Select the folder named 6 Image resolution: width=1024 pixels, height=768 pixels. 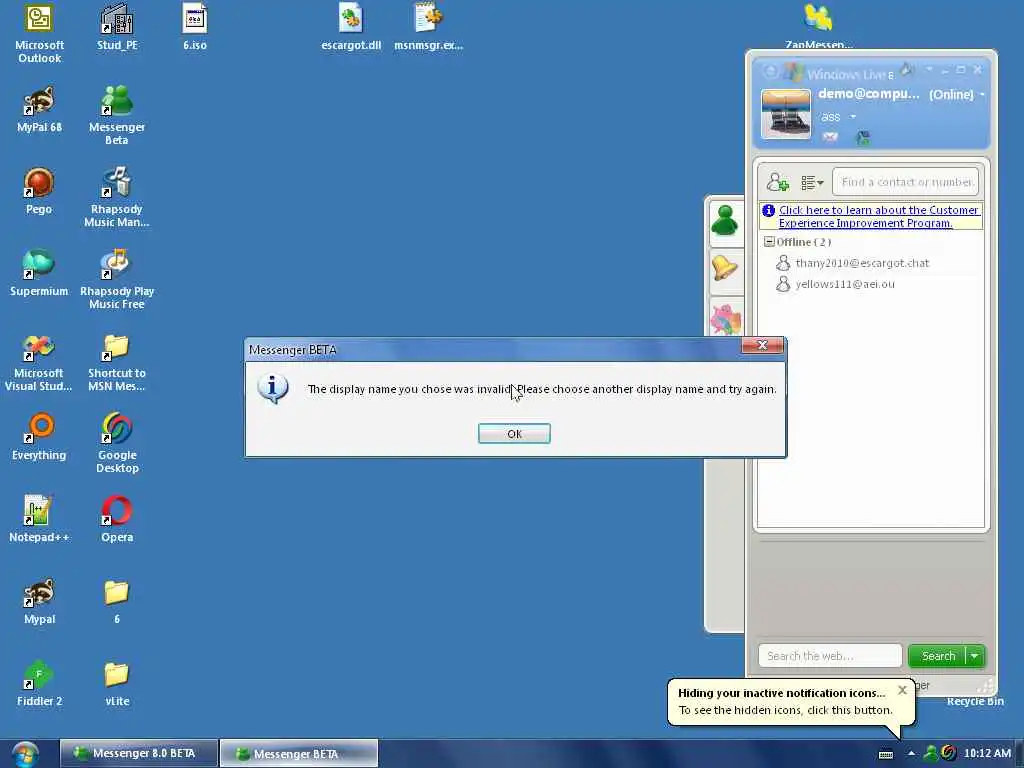pyautogui.click(x=117, y=601)
